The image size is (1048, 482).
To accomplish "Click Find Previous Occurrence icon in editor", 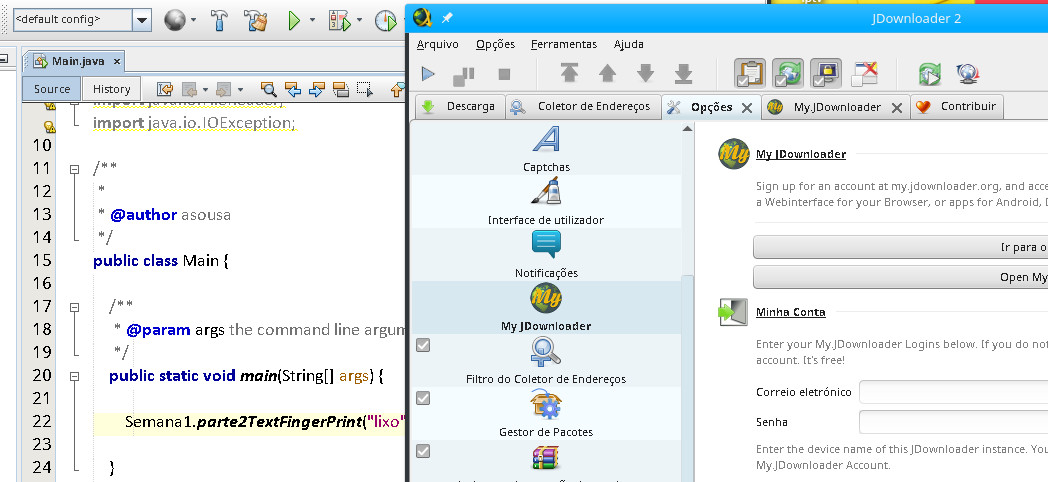I will 293,89.
